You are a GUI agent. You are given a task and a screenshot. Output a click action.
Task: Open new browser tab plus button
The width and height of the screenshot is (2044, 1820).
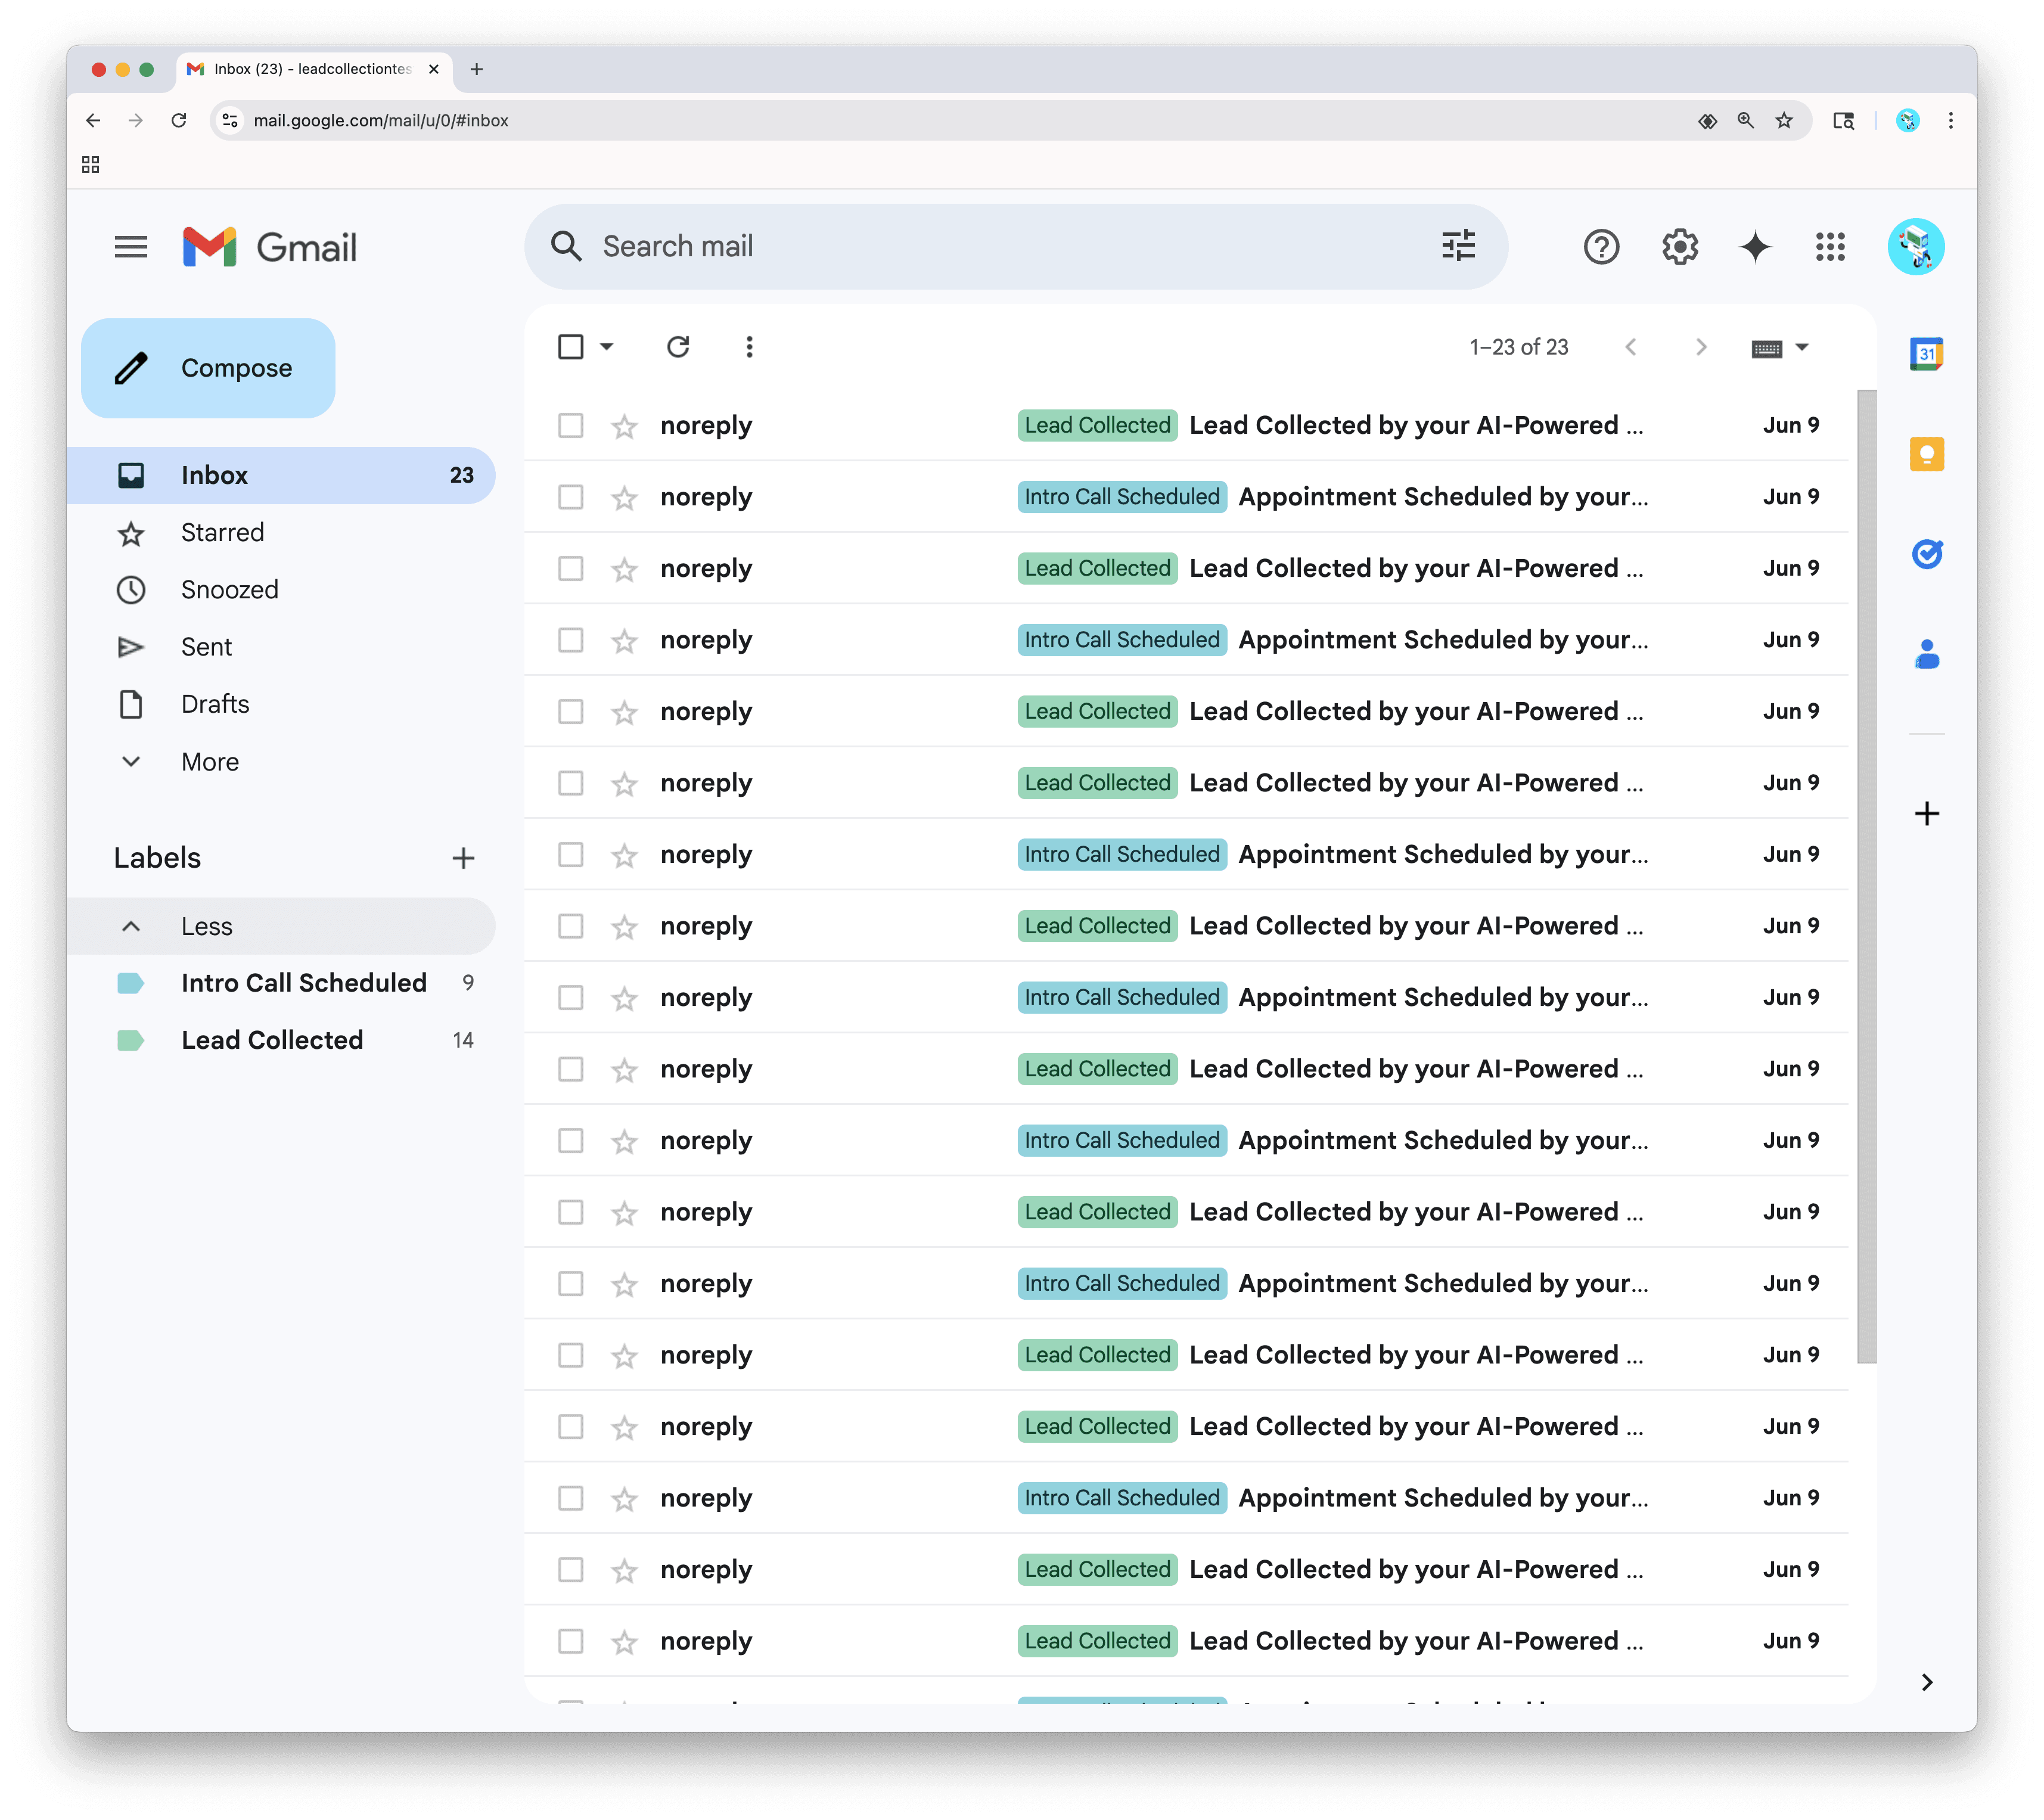[477, 70]
